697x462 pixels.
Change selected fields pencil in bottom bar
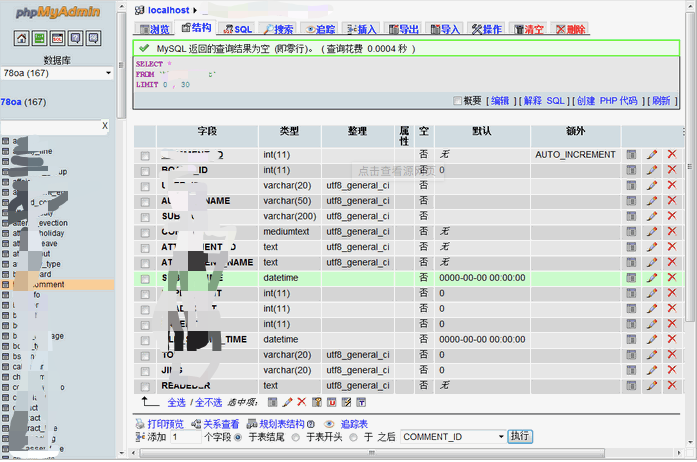pos(288,402)
